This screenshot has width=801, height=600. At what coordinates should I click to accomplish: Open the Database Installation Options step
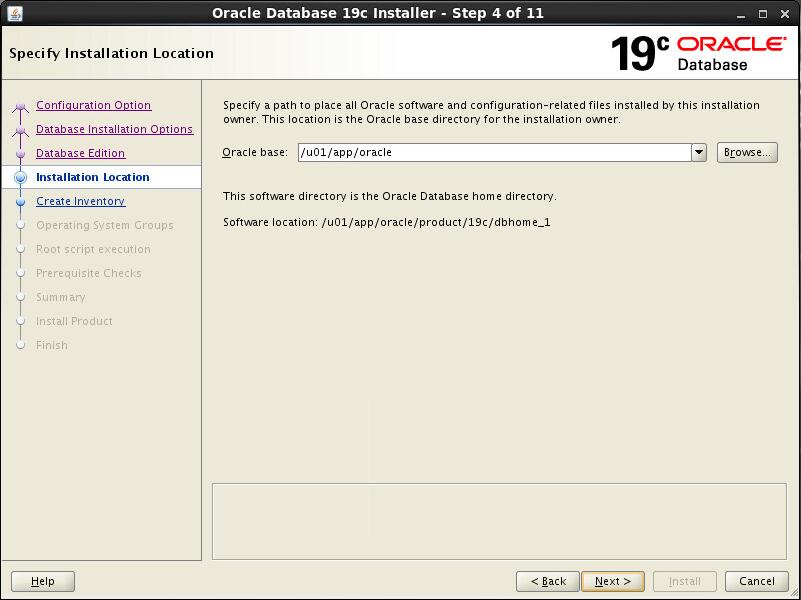114,129
